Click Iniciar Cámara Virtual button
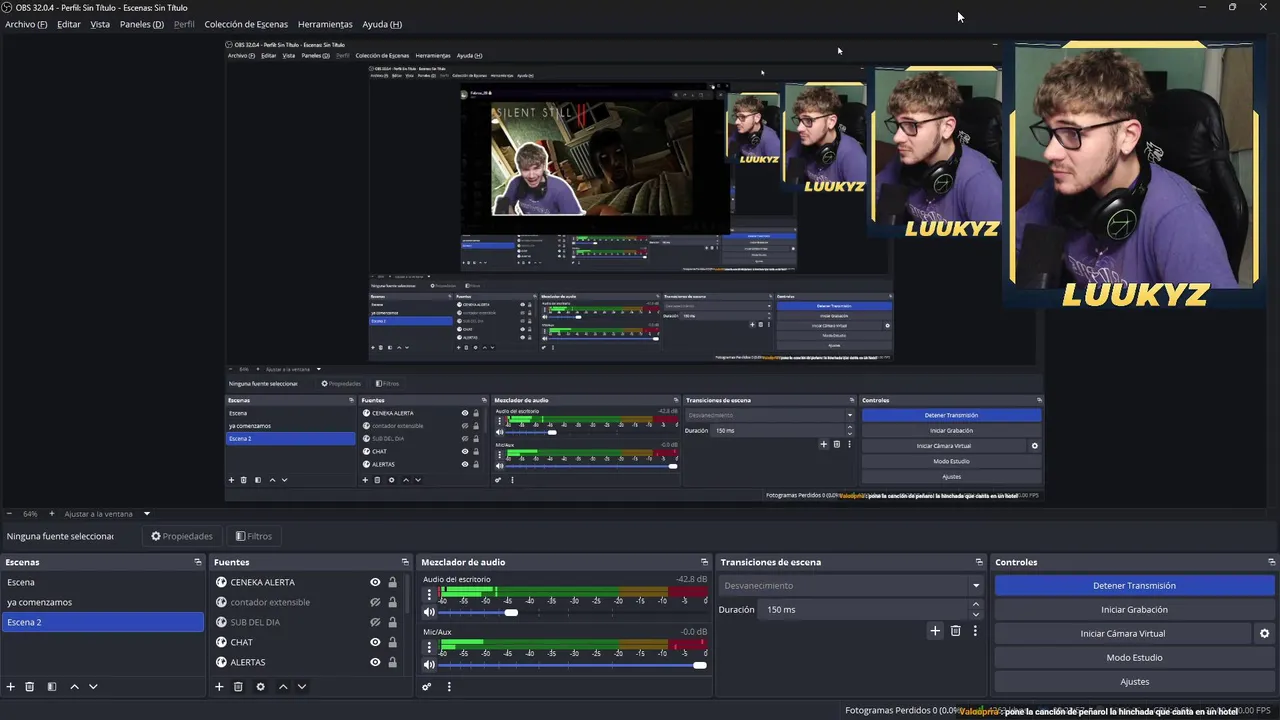This screenshot has width=1280, height=720. [1122, 634]
